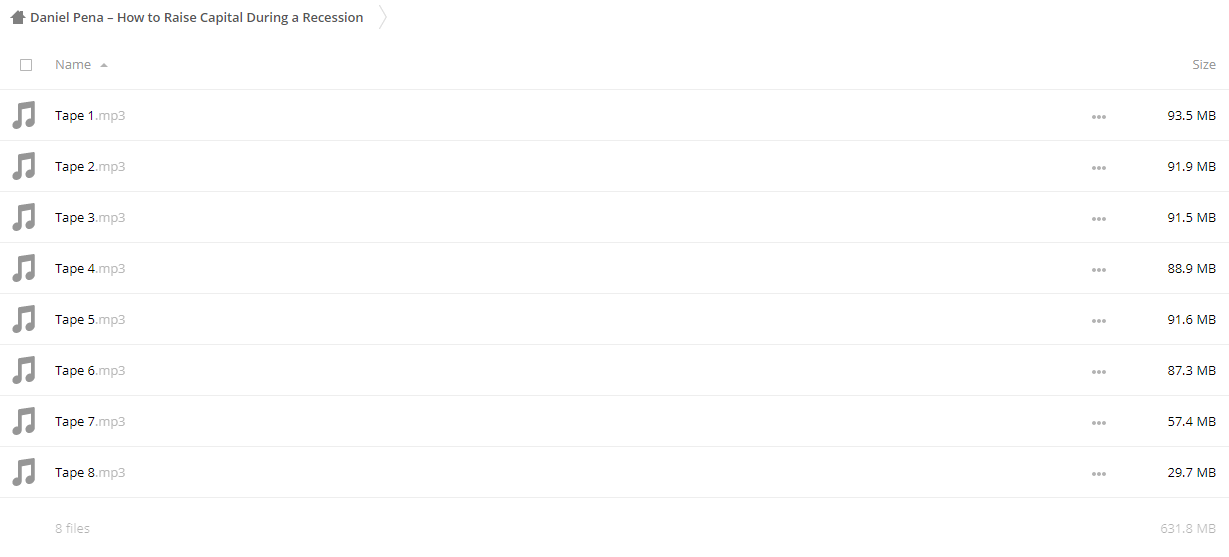This screenshot has width=1229, height=557.
Task: Open more options for Tape 7.mp3
Action: click(x=1099, y=422)
